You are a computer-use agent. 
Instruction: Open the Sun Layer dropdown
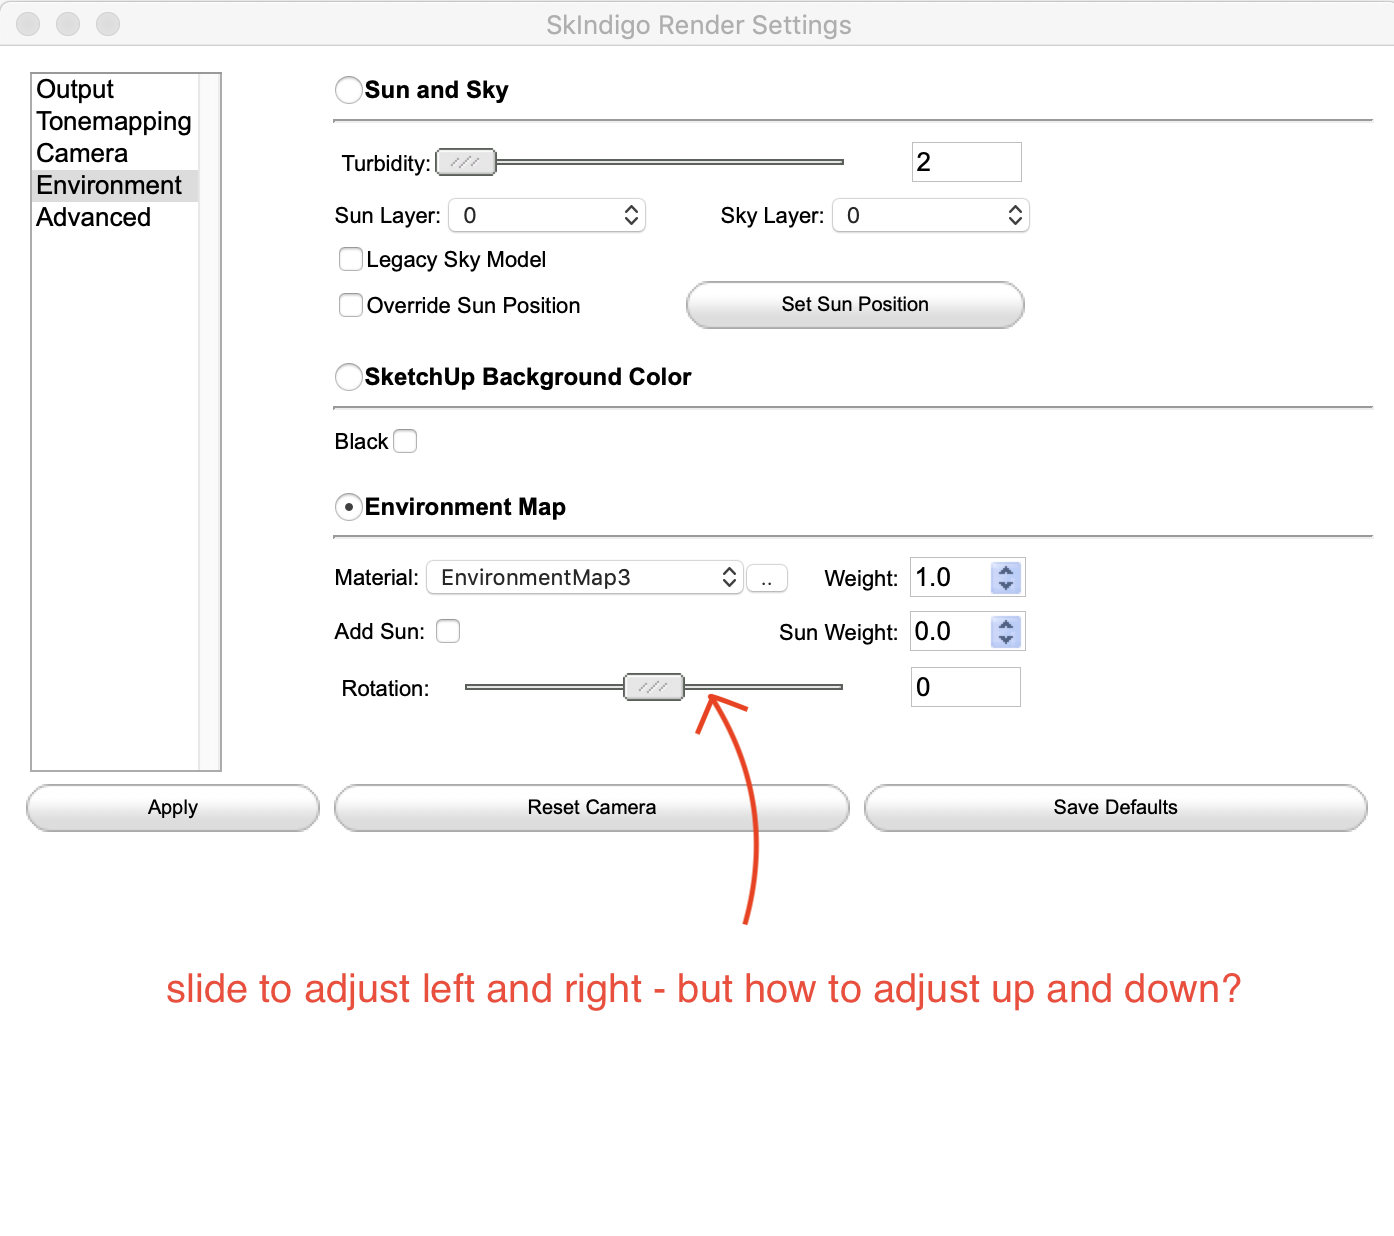pos(547,216)
